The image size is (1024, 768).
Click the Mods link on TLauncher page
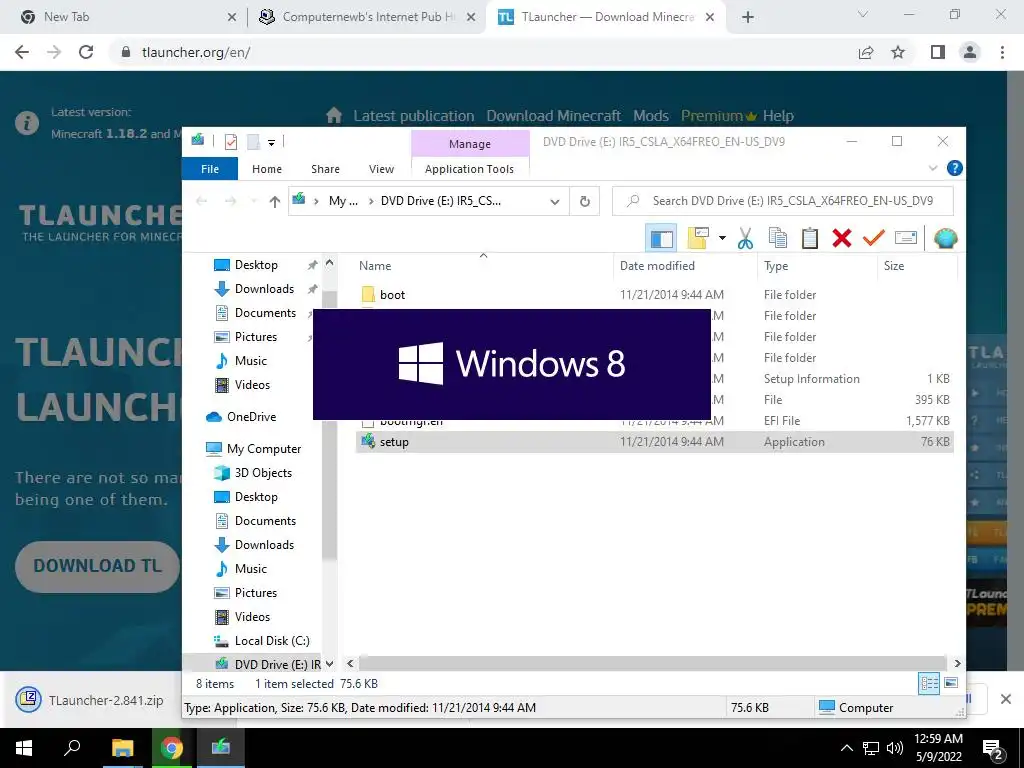[x=650, y=116]
